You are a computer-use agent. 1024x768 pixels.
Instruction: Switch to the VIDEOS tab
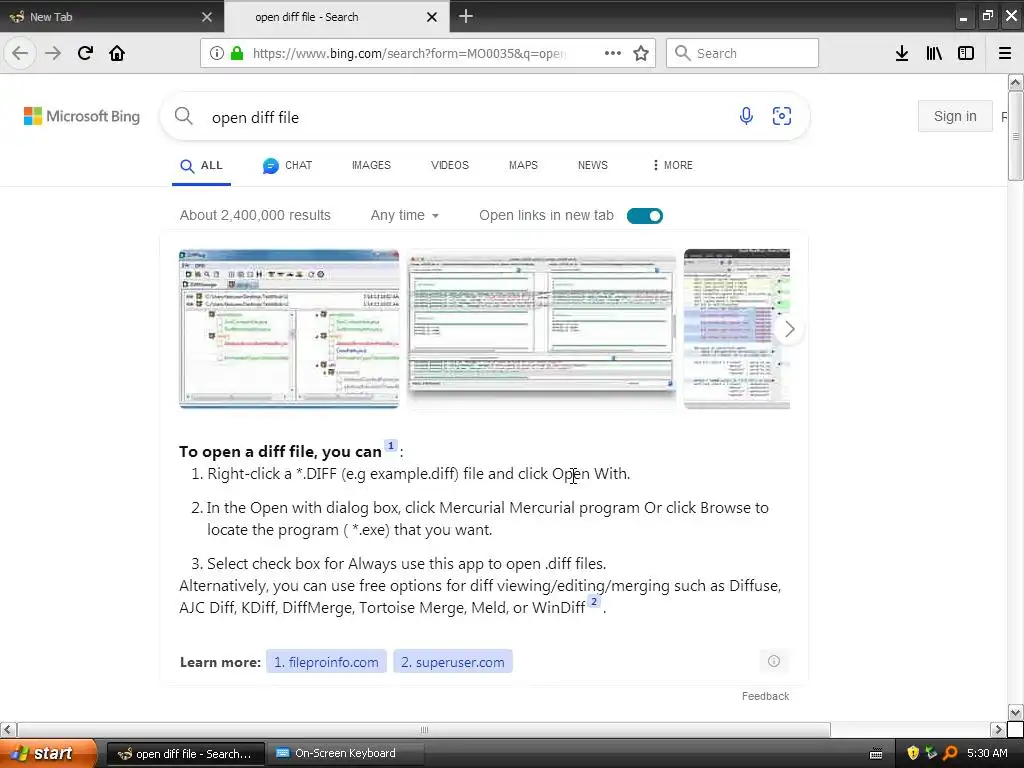pyautogui.click(x=449, y=165)
